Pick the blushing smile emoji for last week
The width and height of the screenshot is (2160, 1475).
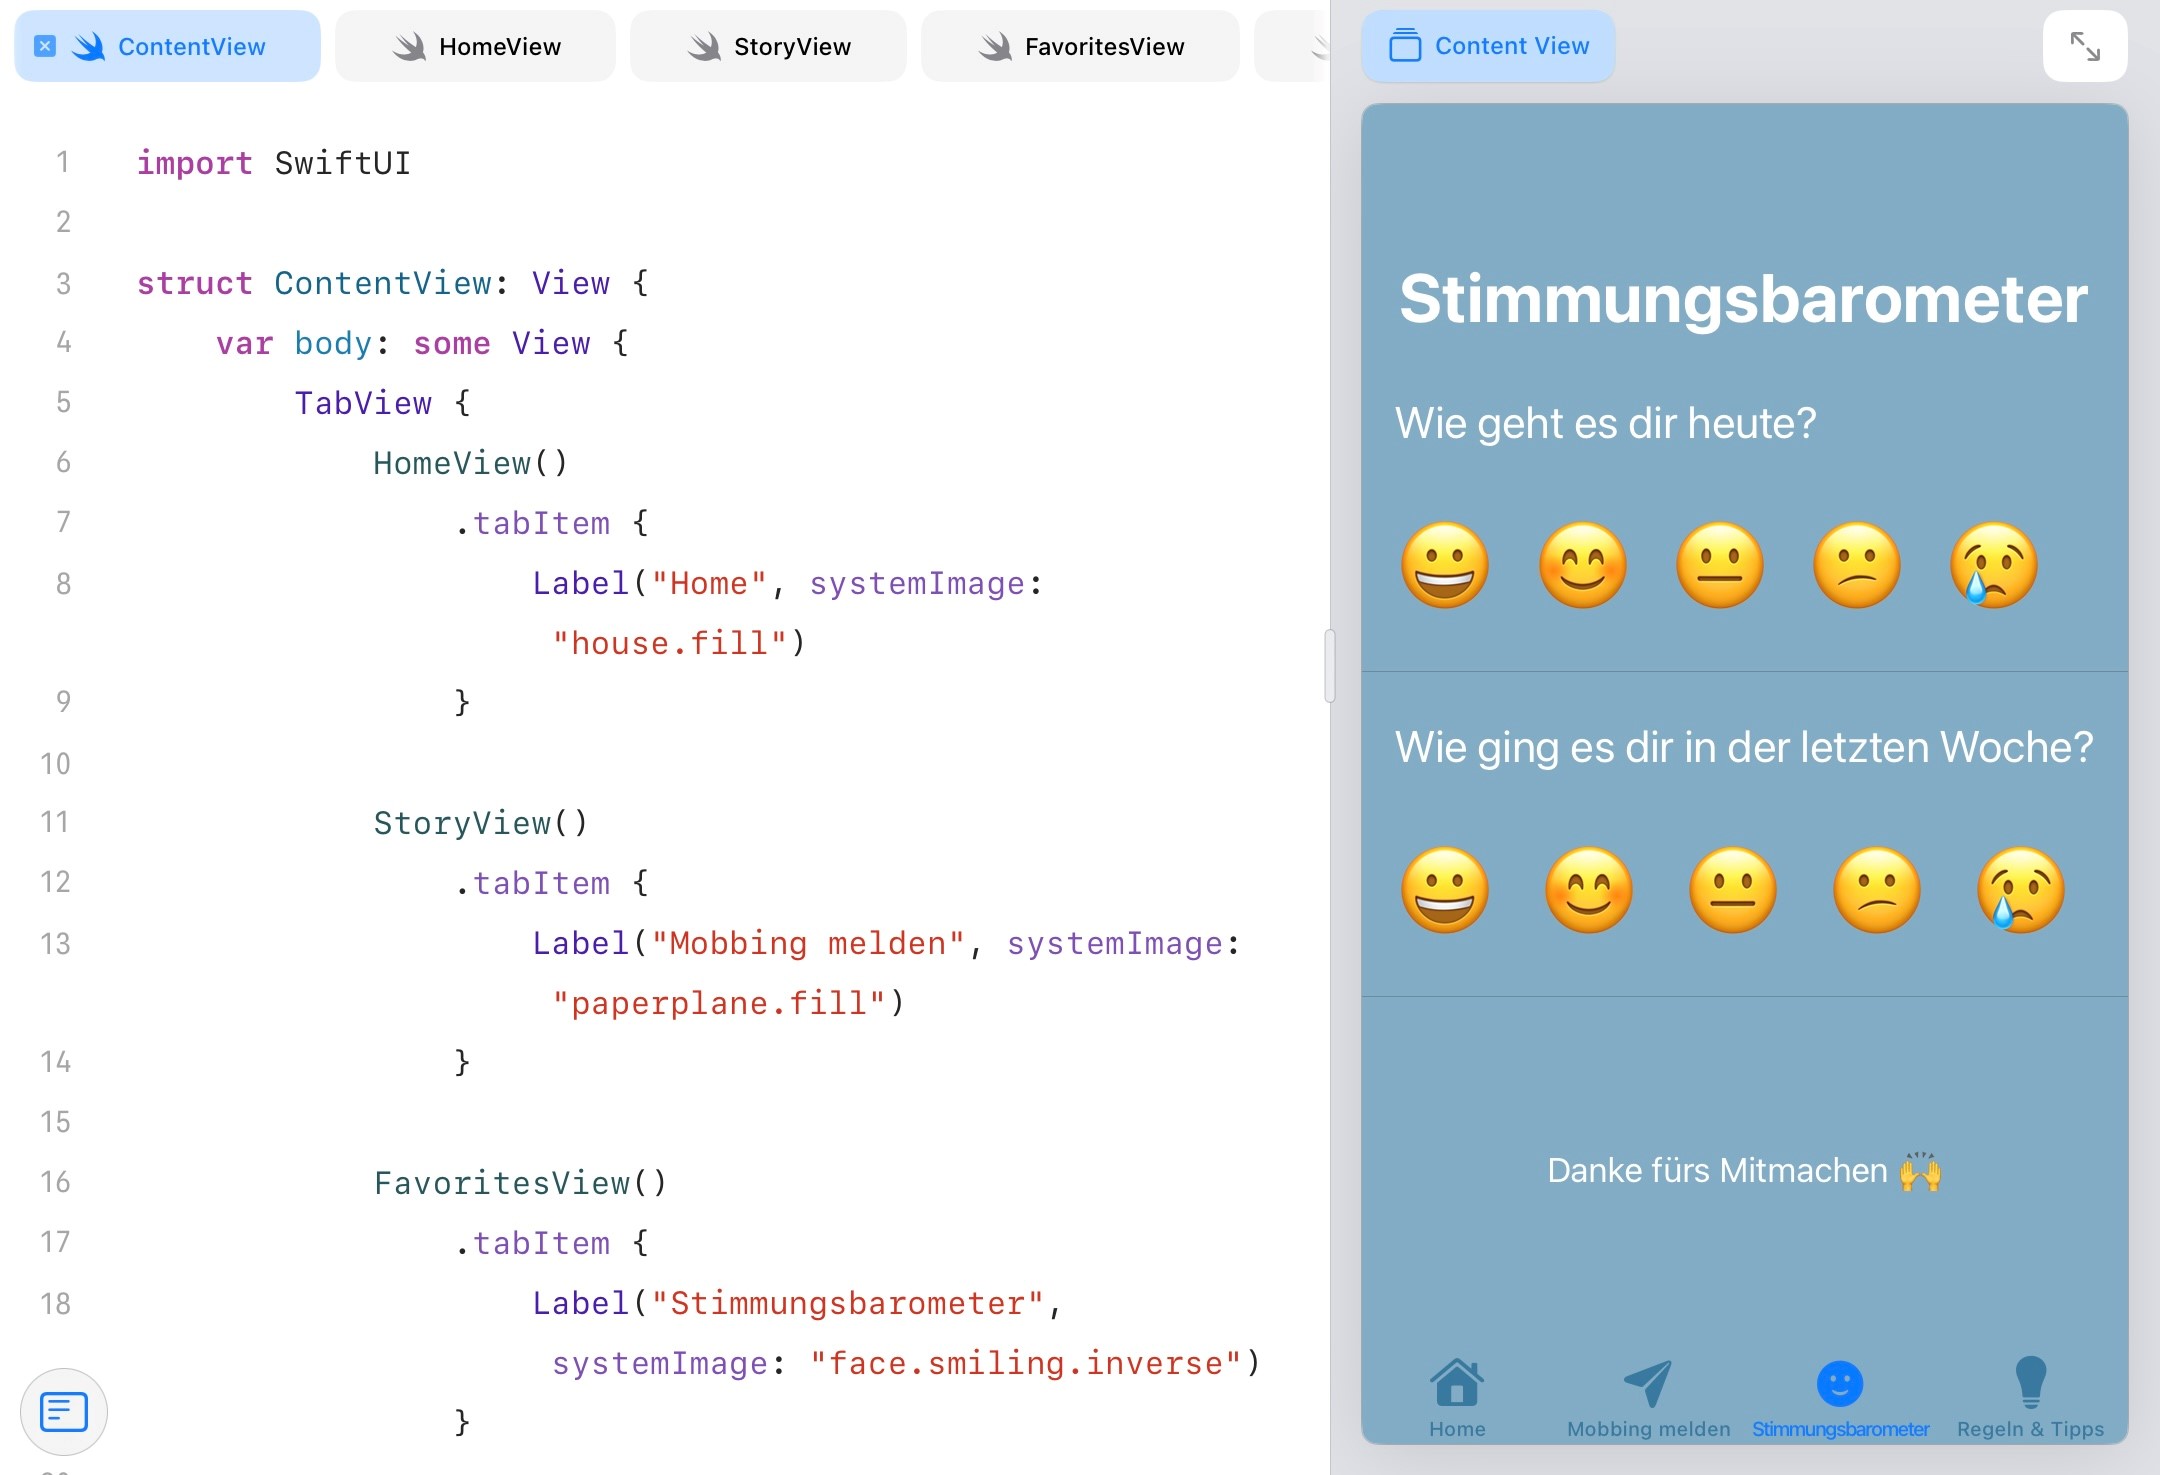click(x=1589, y=890)
